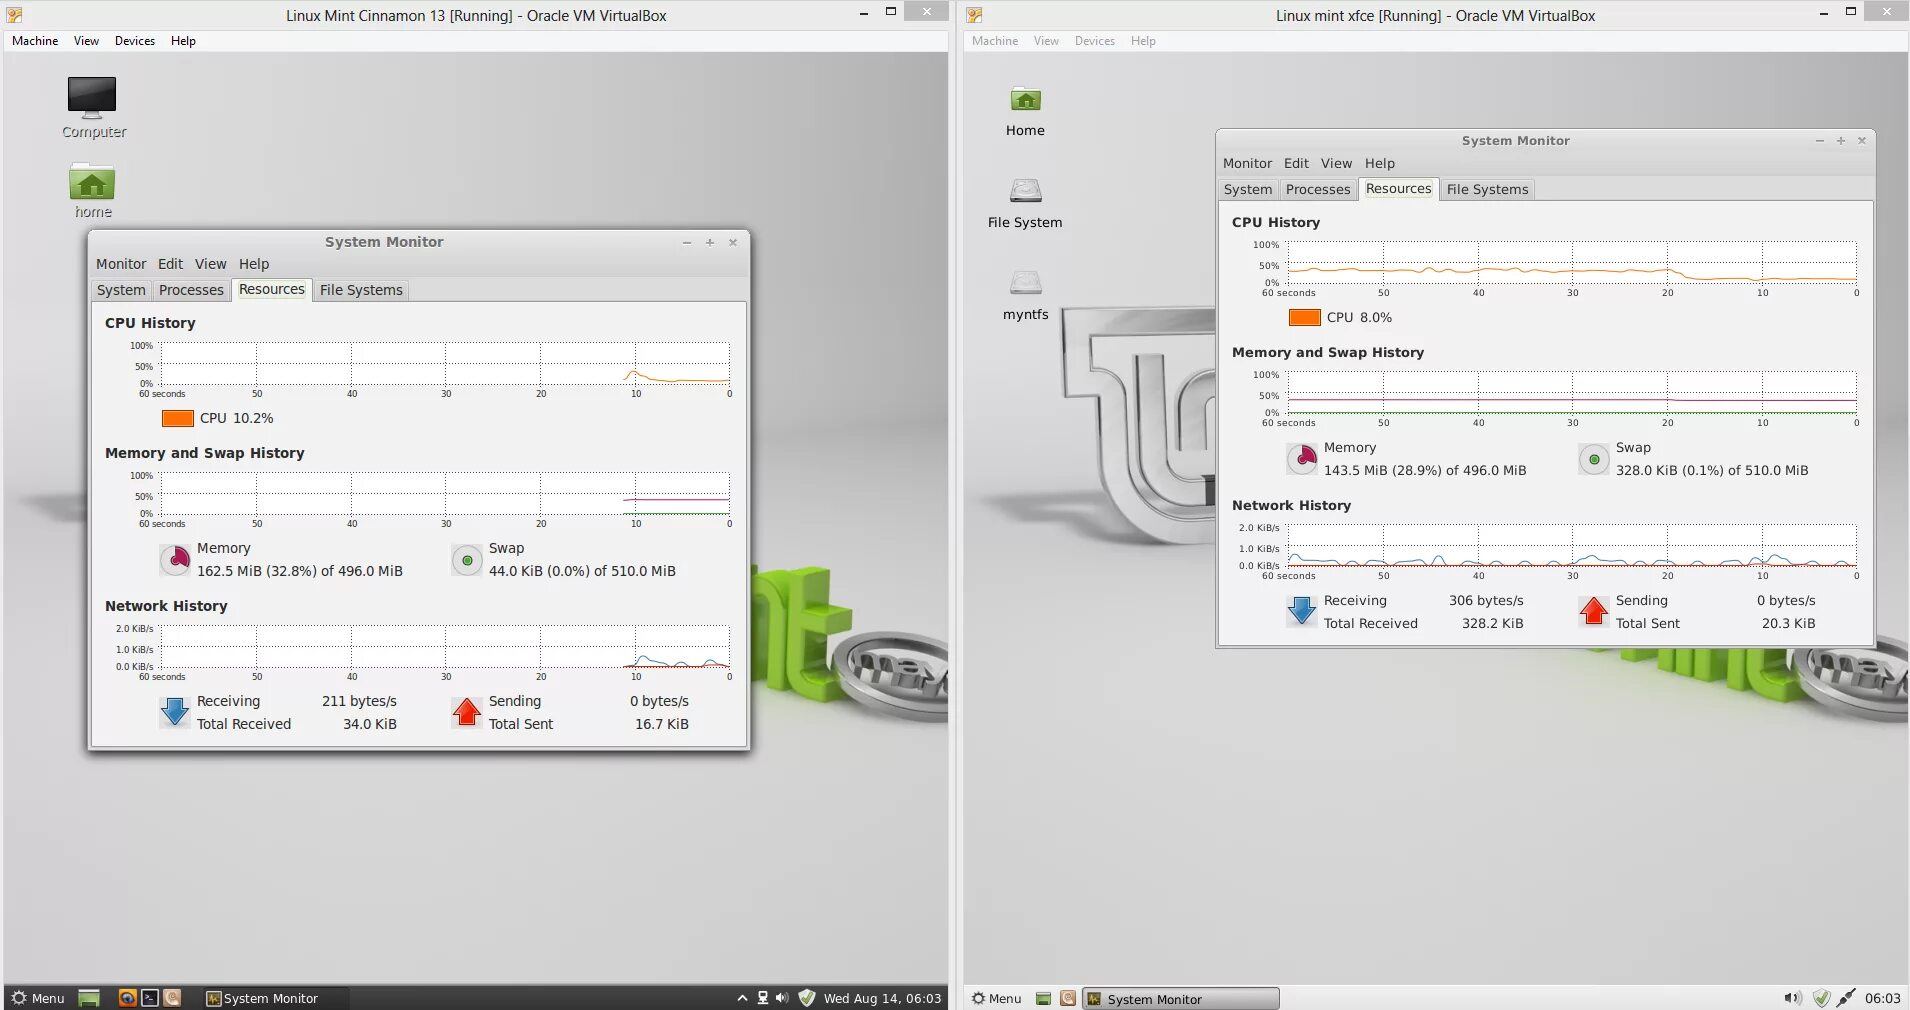Click "143.5 MiB (28.9%) of 496.0 MiB" memory value
Screen dimensions: 1910x1010
(1425, 470)
